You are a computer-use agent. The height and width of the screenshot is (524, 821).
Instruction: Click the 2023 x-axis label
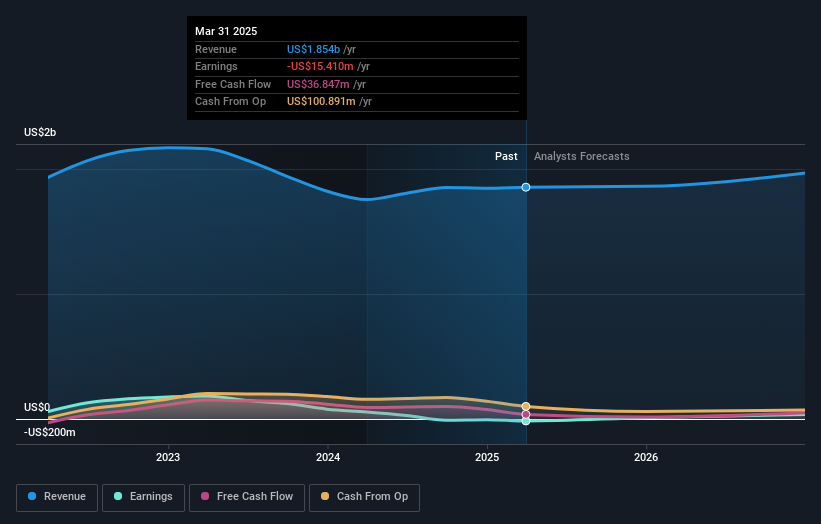pyautogui.click(x=168, y=457)
